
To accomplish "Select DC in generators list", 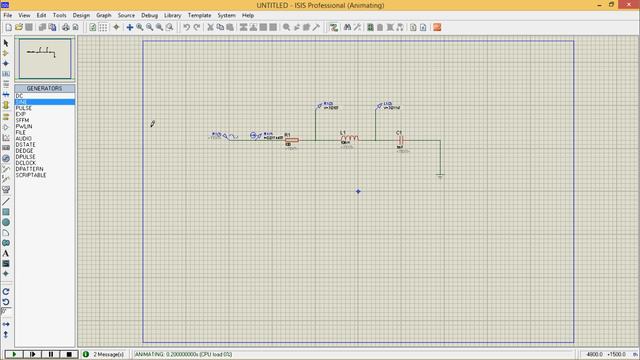I will (45, 96).
